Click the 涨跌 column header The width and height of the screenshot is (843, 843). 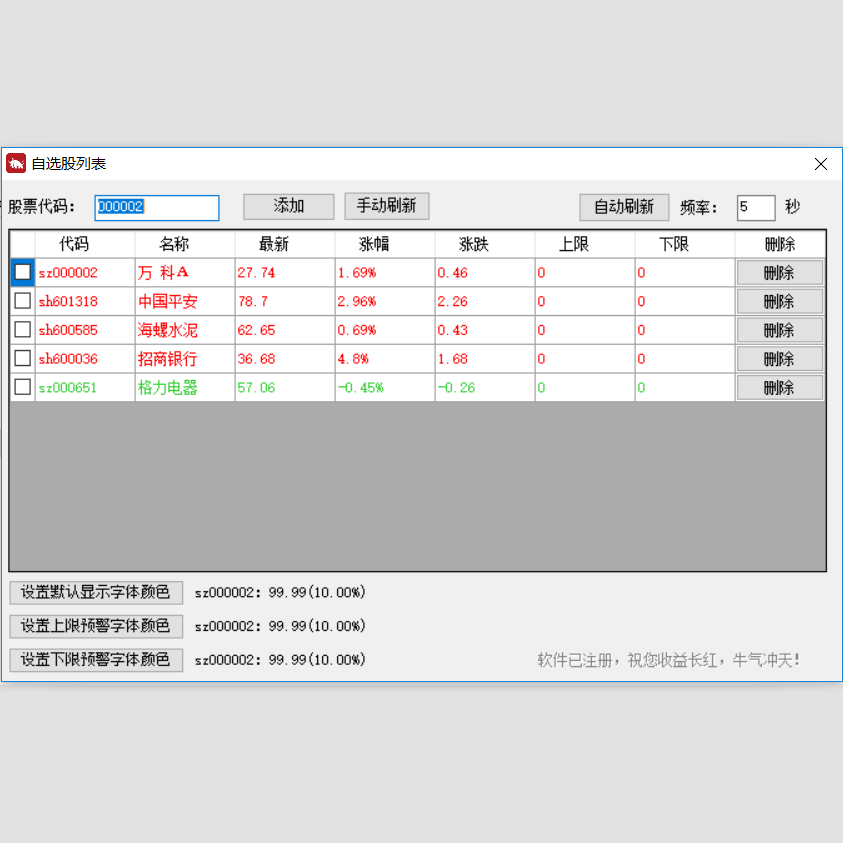tap(485, 244)
